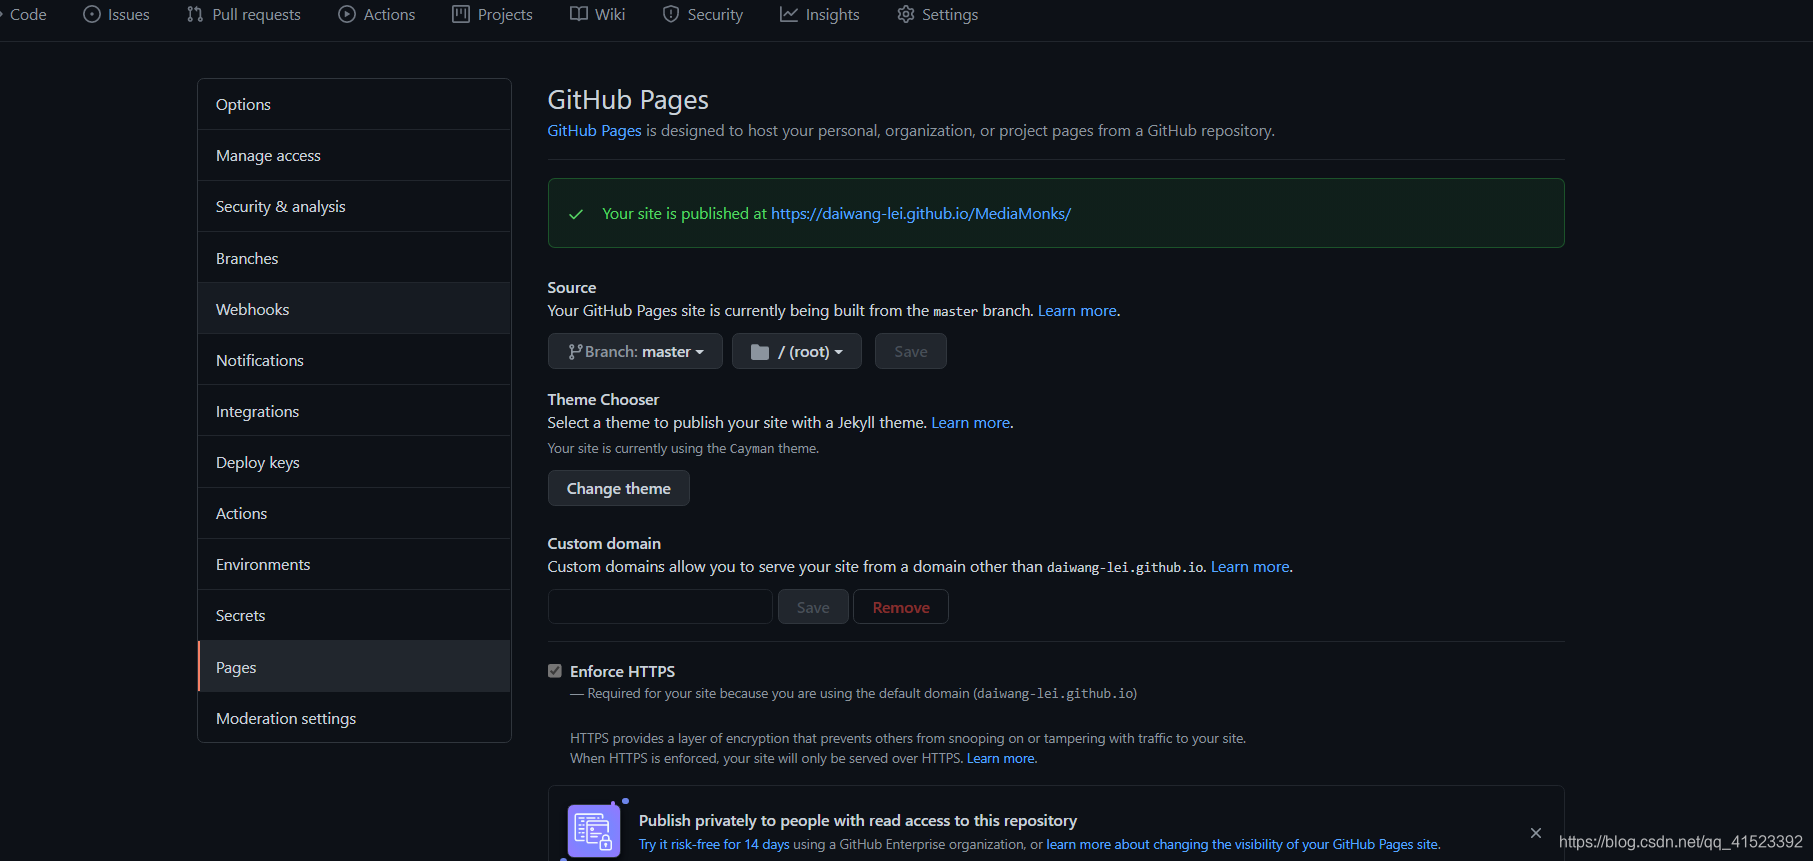Click the Insights graph icon
Image resolution: width=1813 pixels, height=861 pixels.
click(x=789, y=14)
